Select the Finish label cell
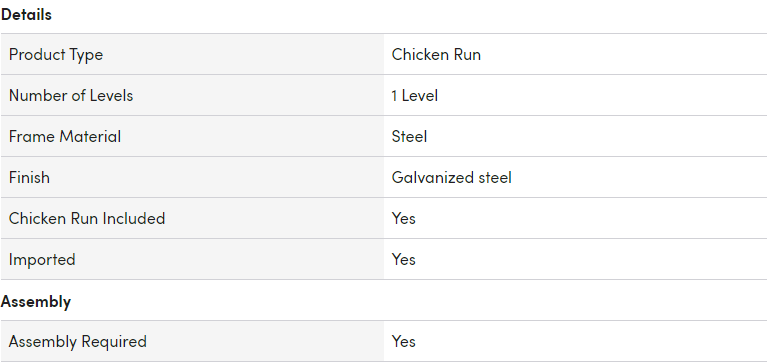Viewport: 771px width, 362px height. (192, 177)
